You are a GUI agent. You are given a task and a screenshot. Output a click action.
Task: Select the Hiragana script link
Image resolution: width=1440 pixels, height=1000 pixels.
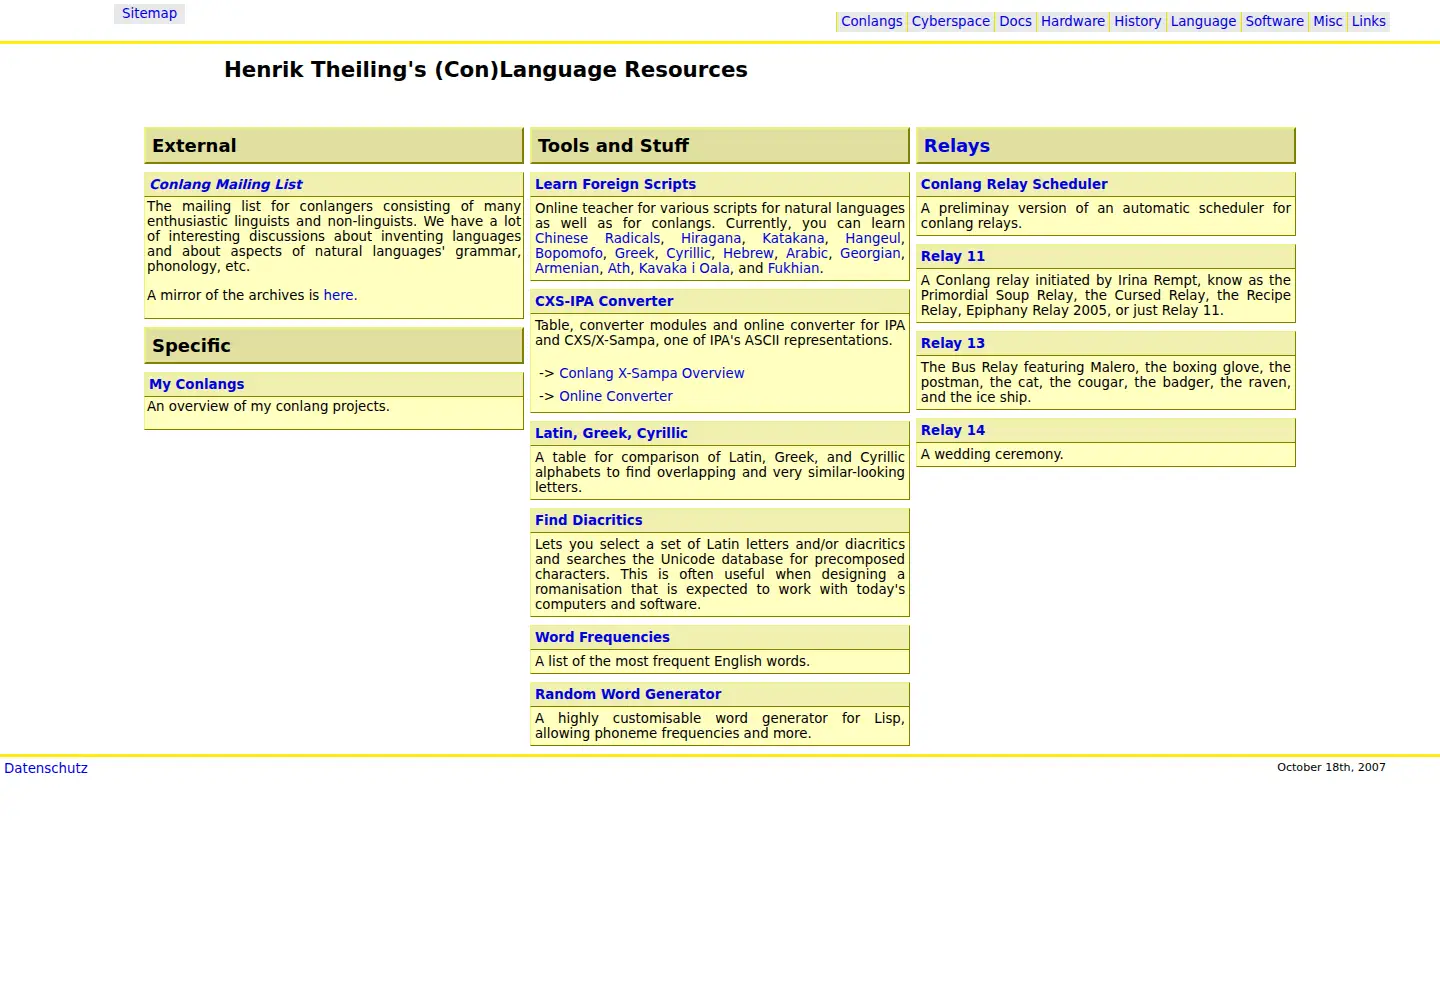(711, 238)
